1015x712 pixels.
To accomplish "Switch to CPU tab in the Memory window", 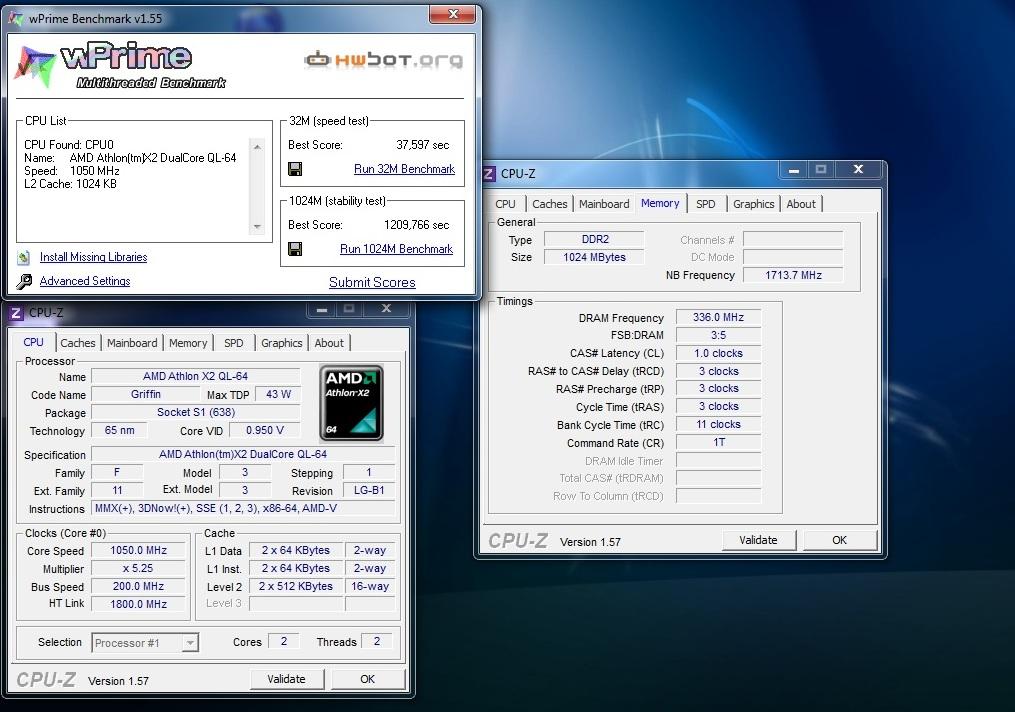I will tap(506, 204).
